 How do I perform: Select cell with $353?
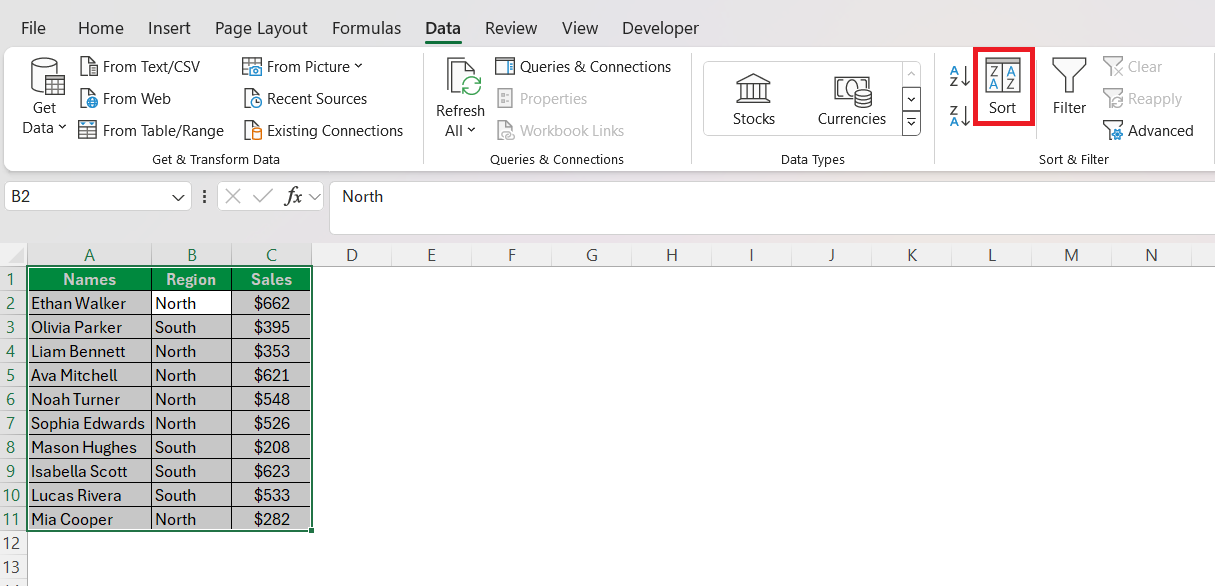(x=271, y=351)
